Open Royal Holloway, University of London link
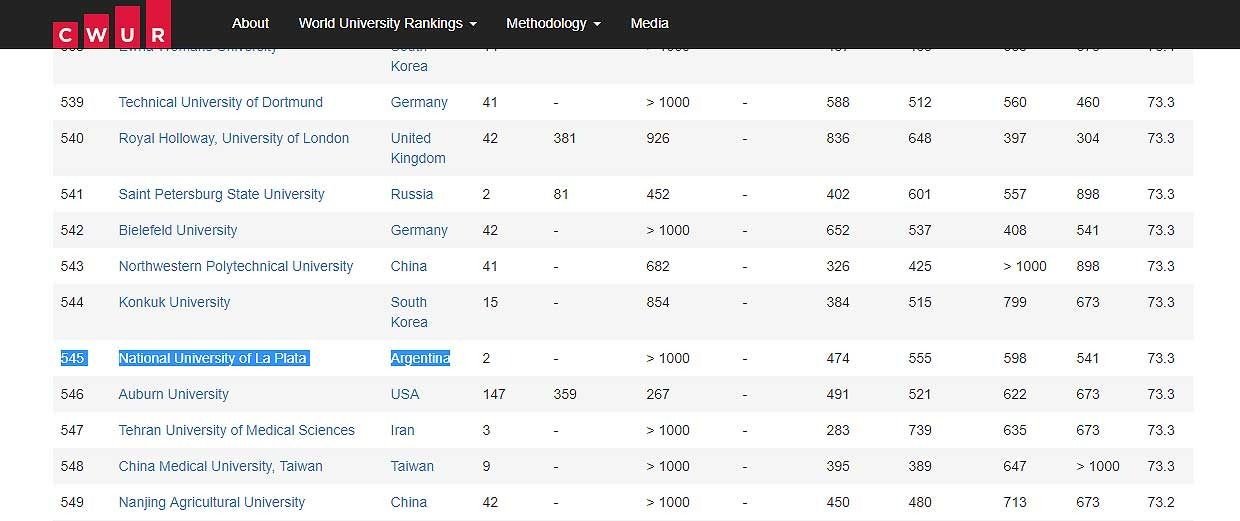This screenshot has height=521, width=1240. tap(234, 138)
